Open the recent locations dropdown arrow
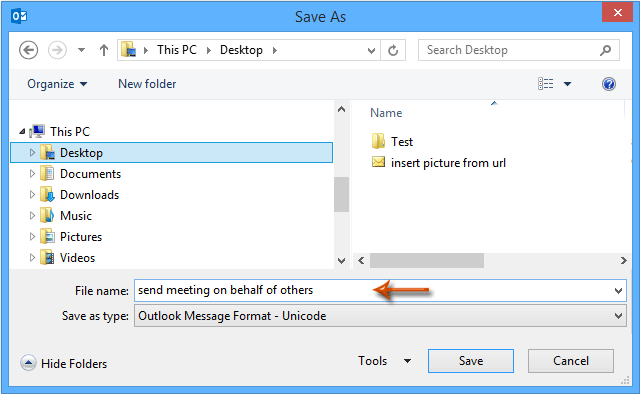This screenshot has width=640, height=394. [82, 50]
